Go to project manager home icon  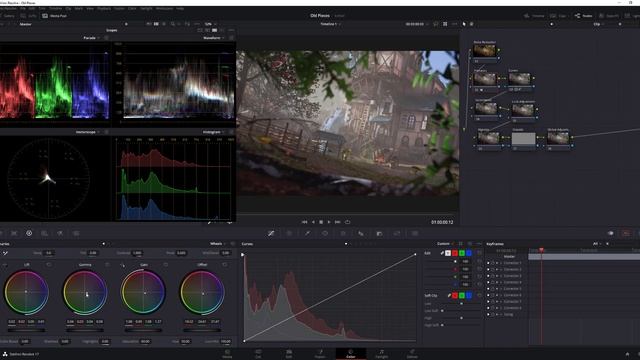tap(627, 354)
